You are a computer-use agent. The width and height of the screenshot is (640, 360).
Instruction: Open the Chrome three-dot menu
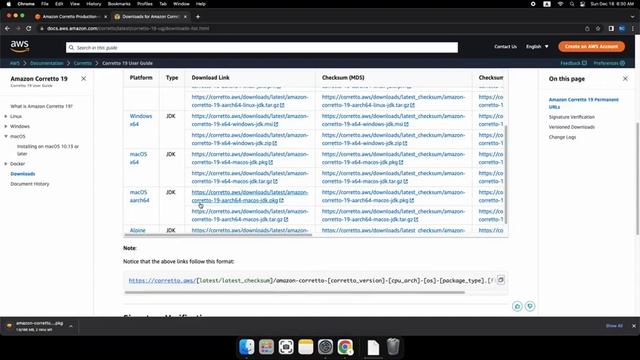click(x=633, y=29)
